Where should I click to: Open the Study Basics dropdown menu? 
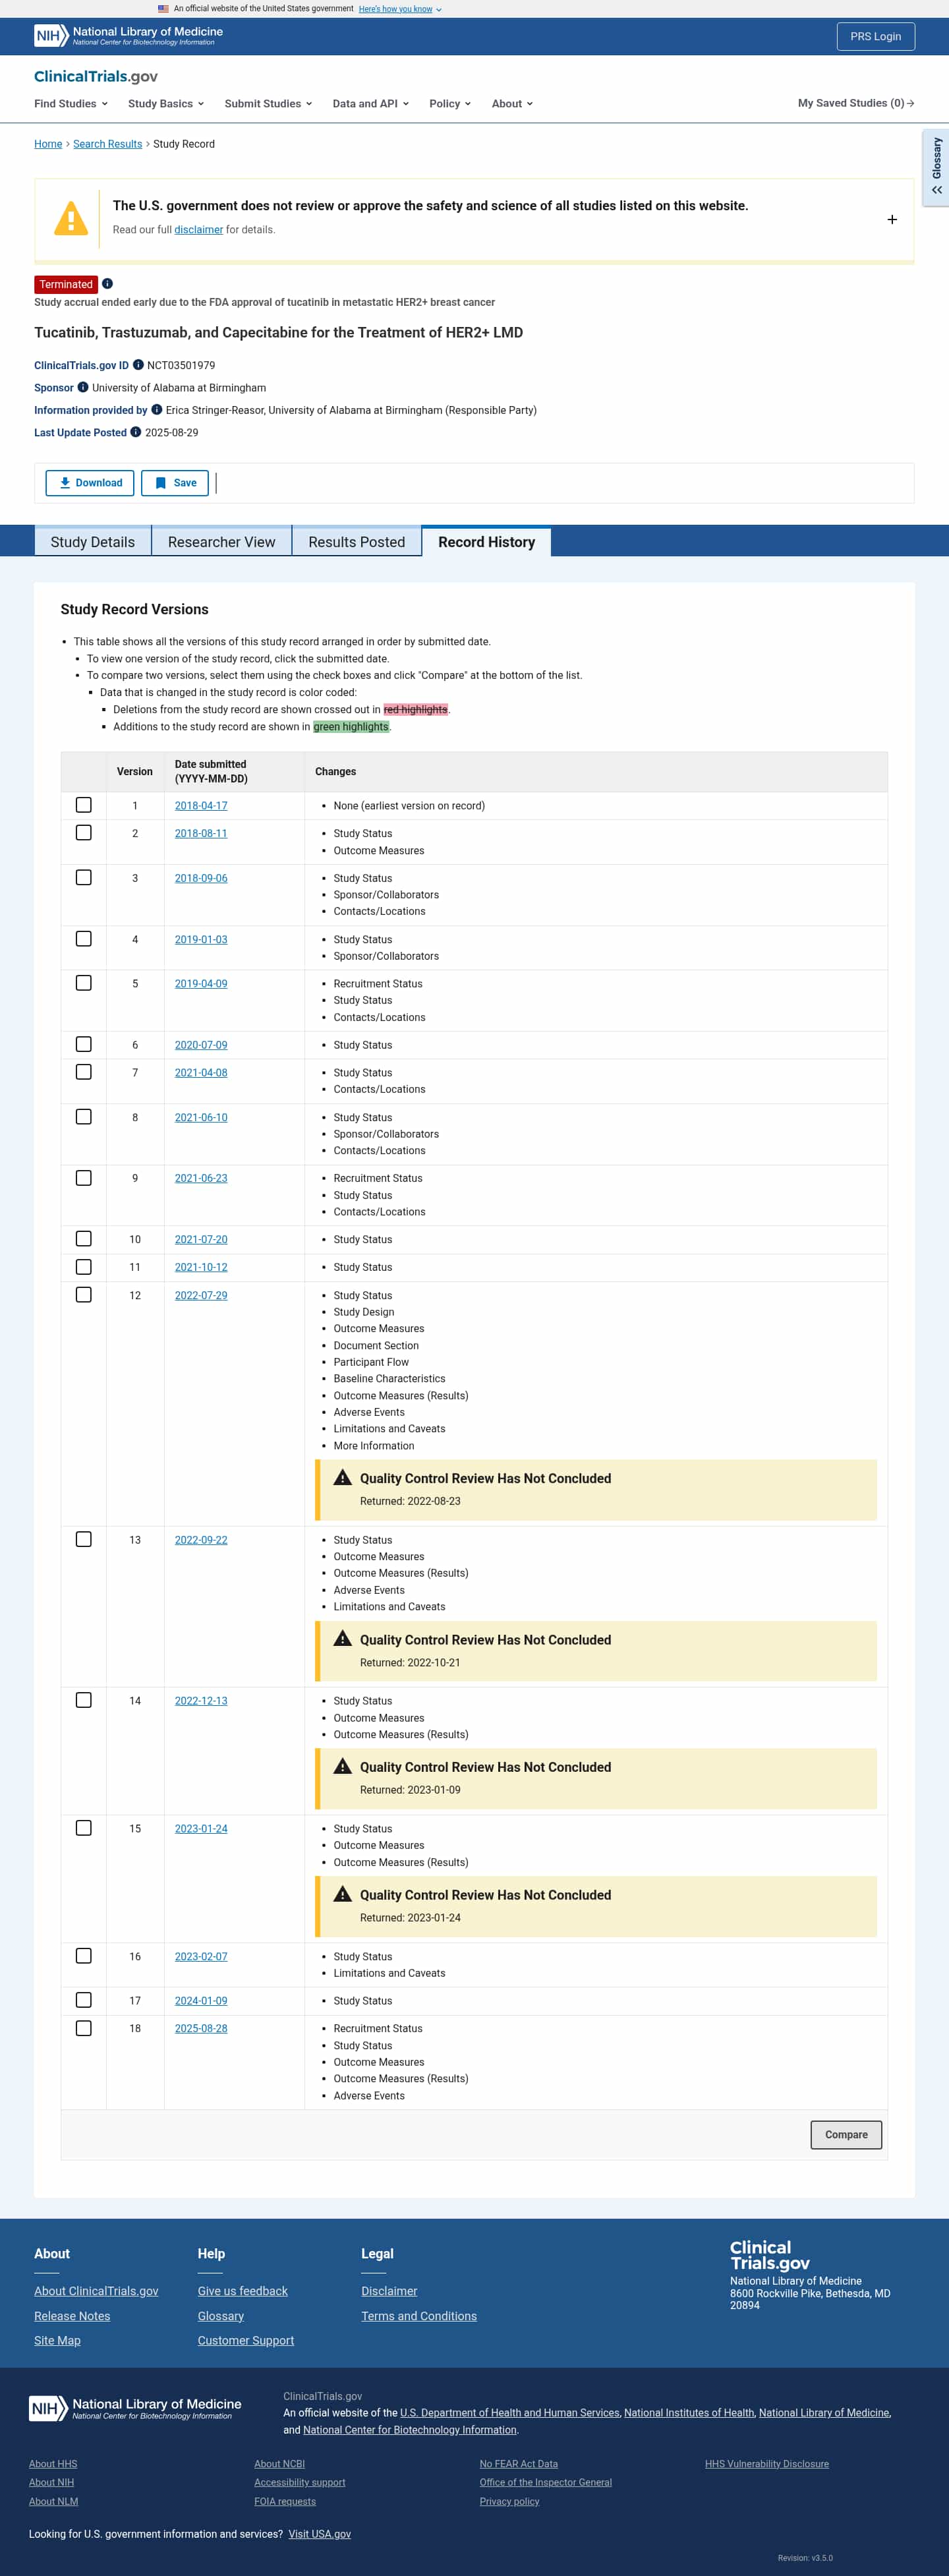[166, 104]
